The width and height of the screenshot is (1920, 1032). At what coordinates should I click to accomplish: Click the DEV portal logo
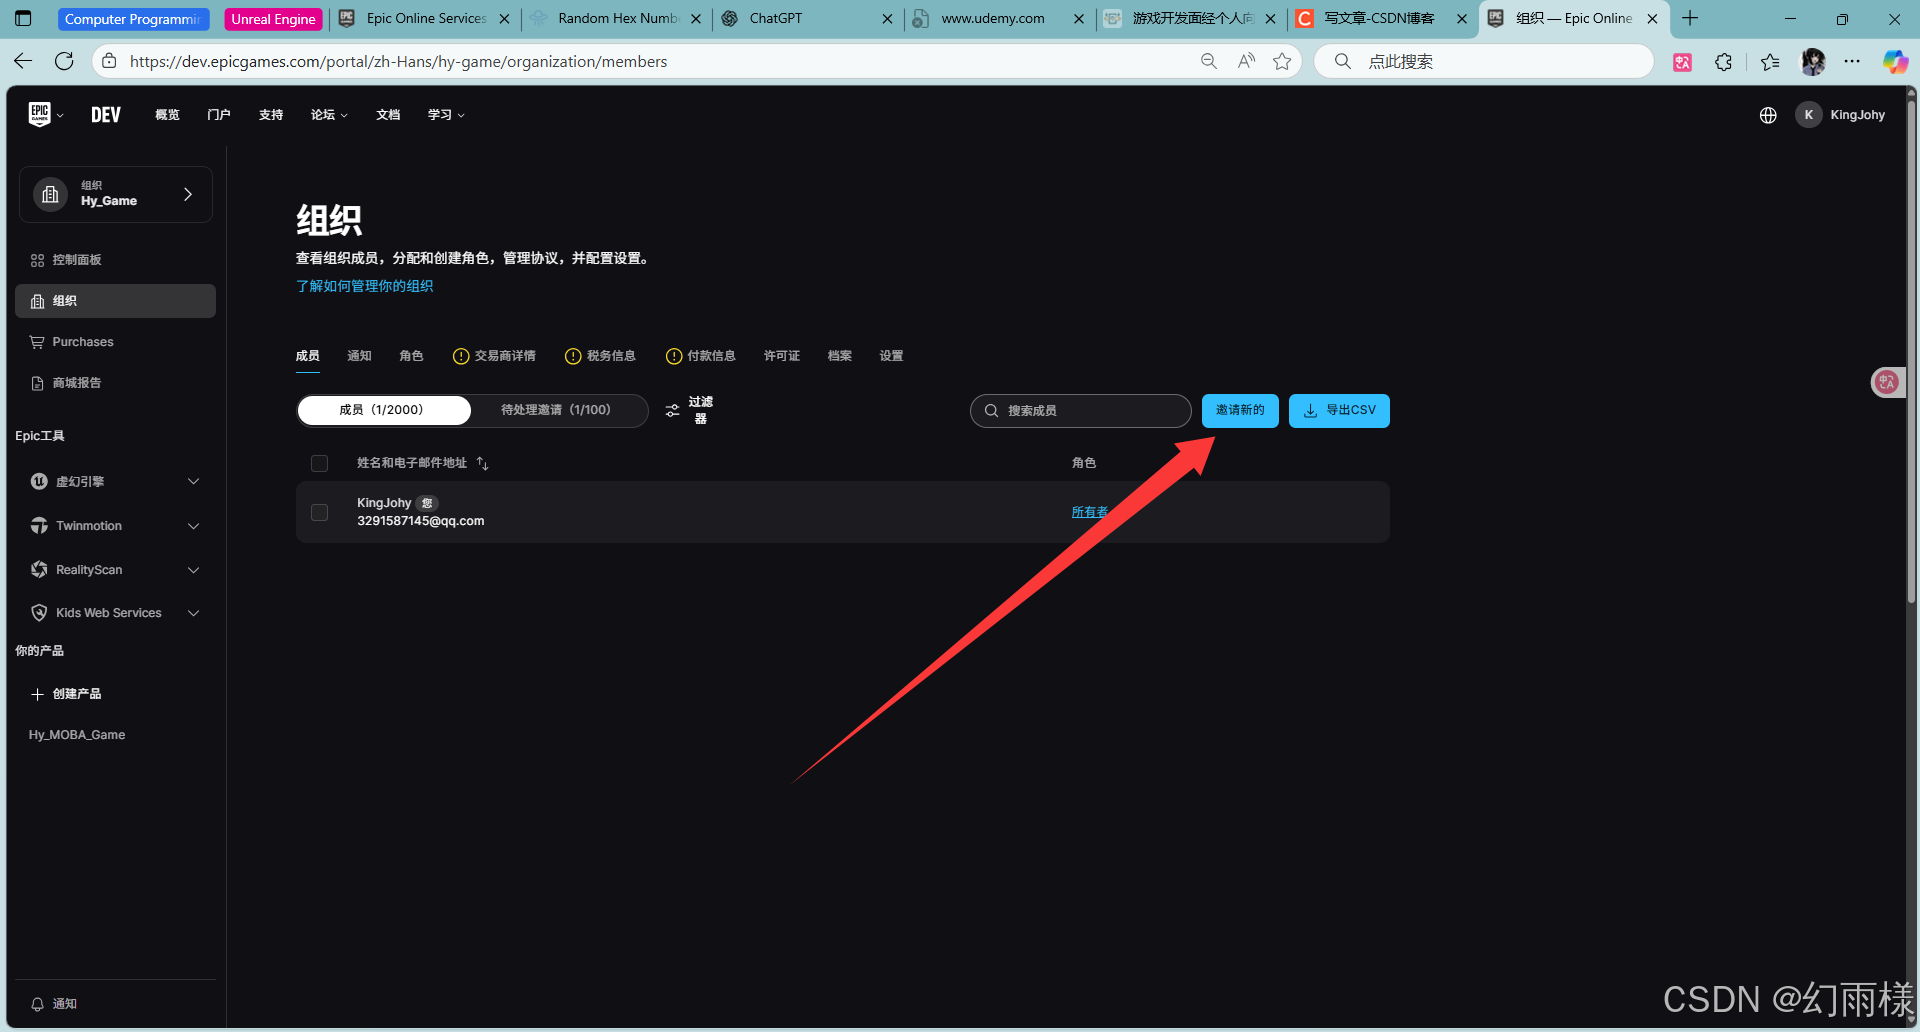[106, 115]
